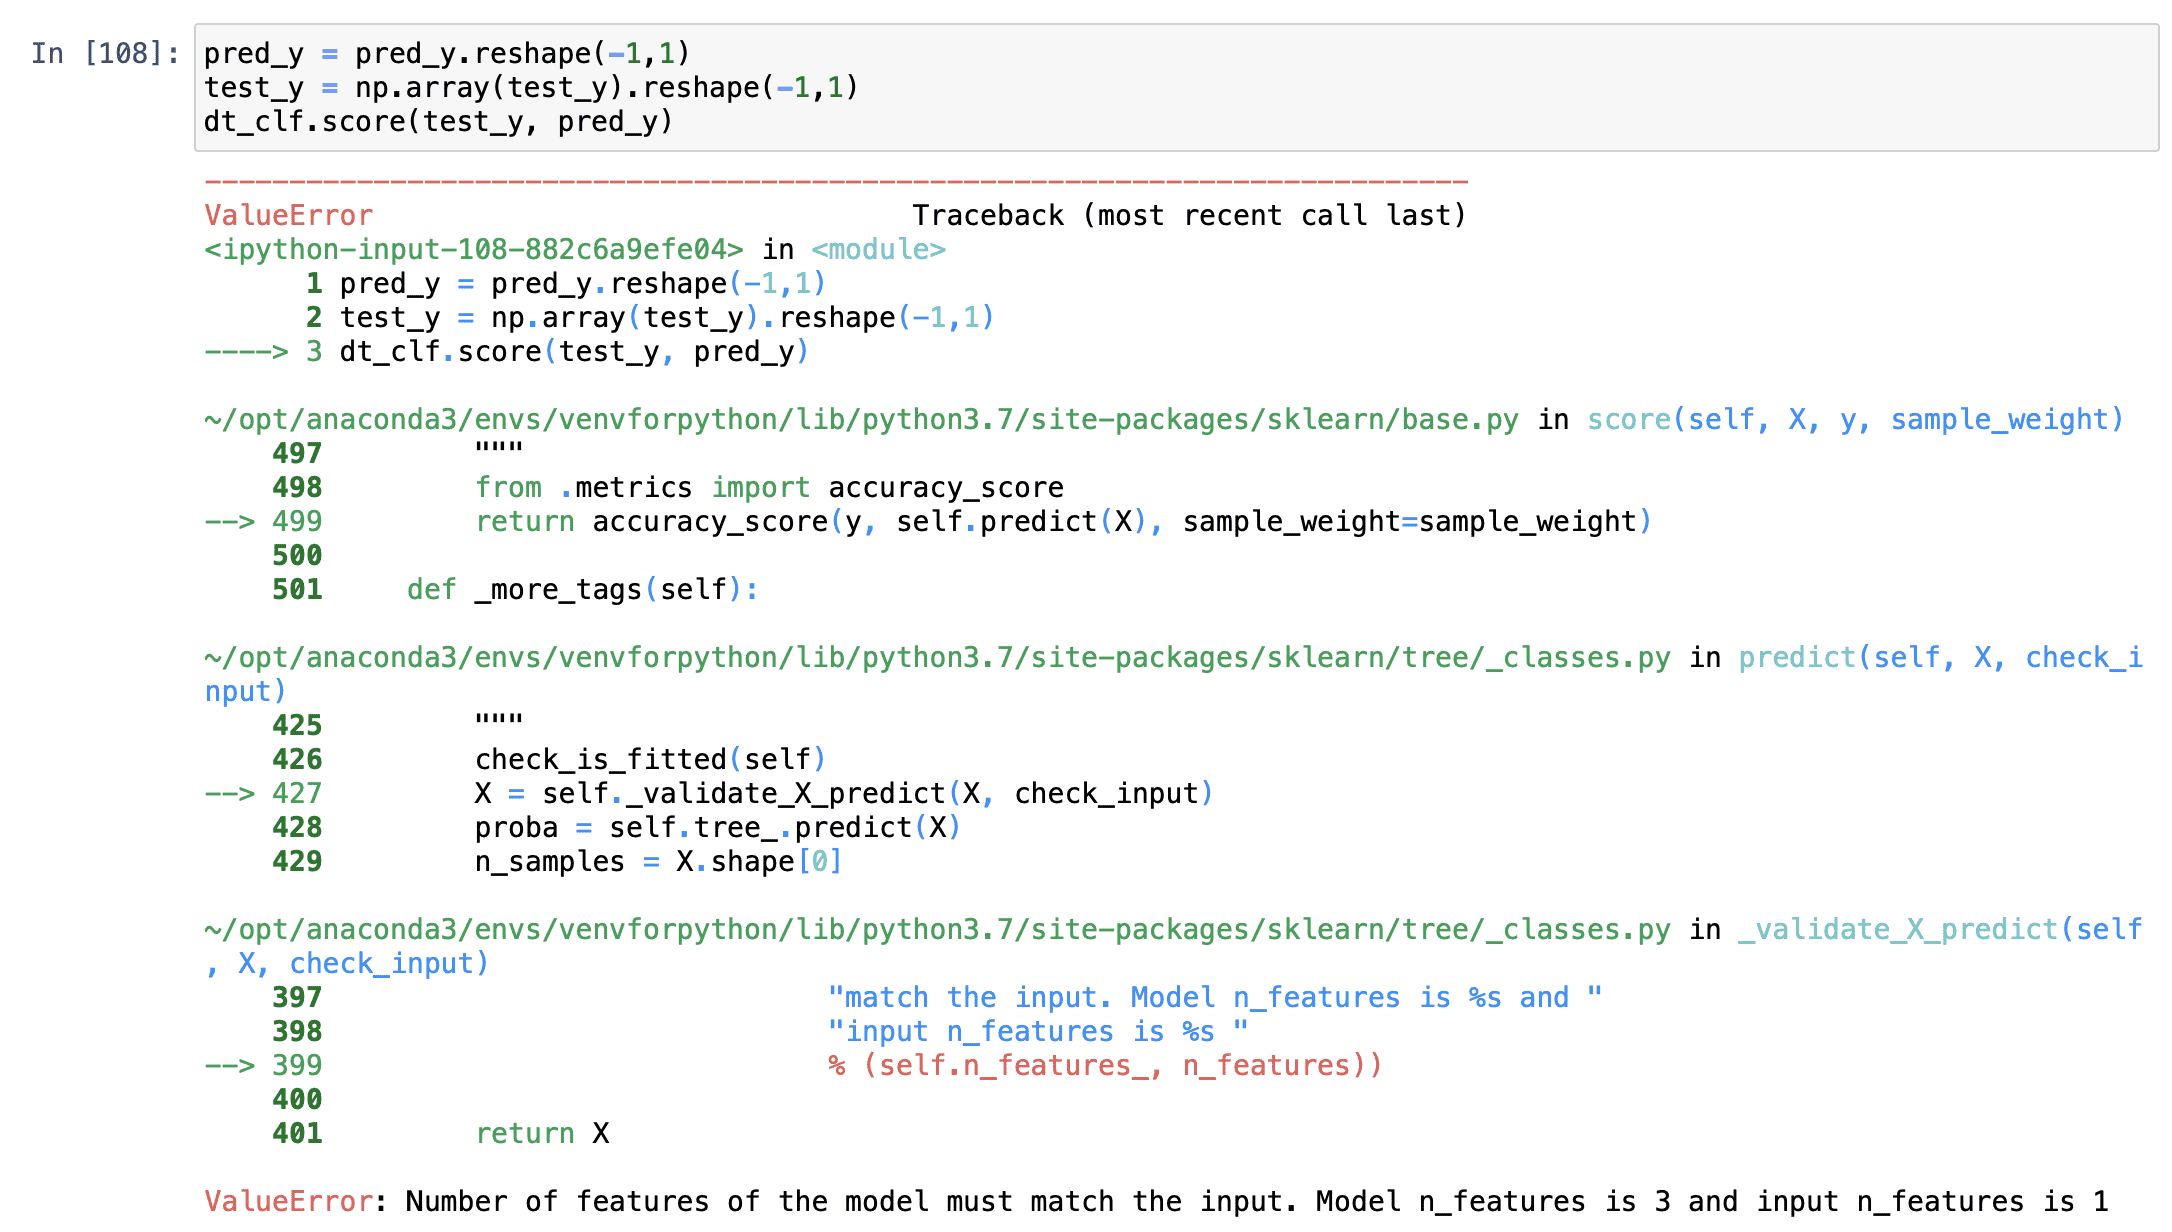Click the ipython-input-108 module reference
This screenshot has width=2172, height=1232.
(473, 250)
